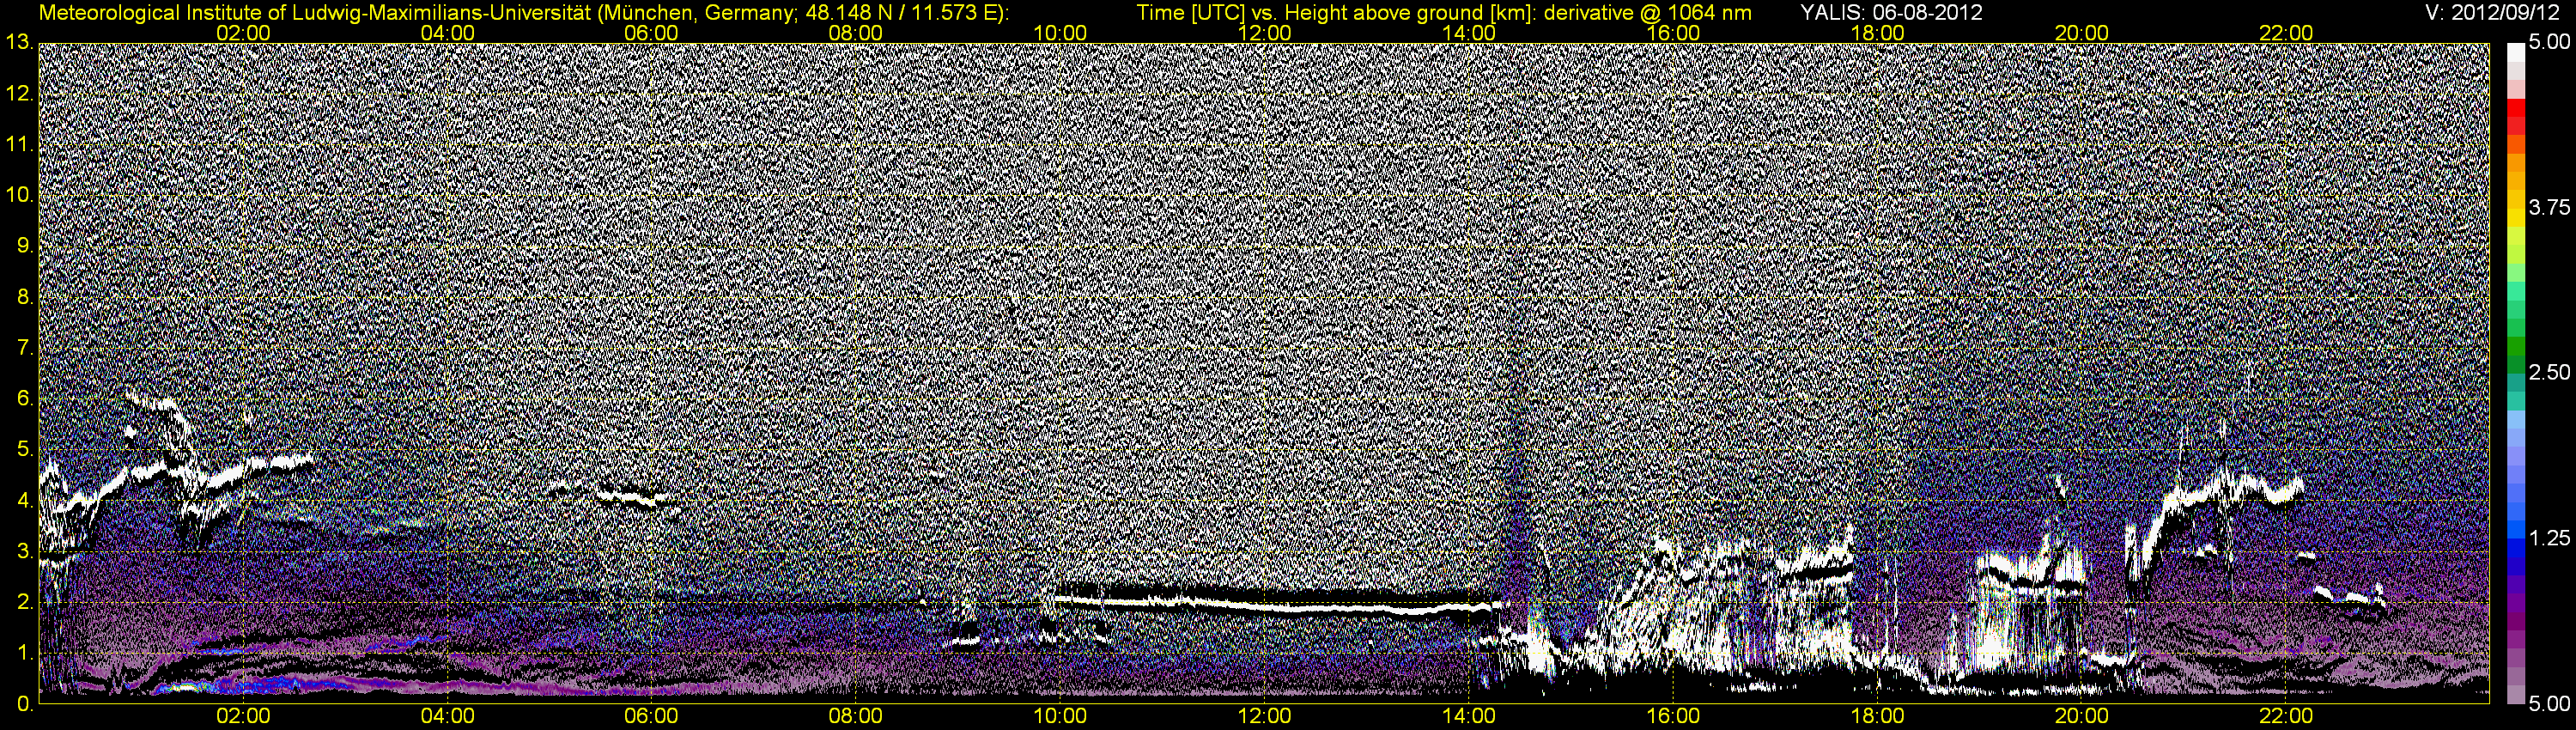Click the 20:00 label on the lower time axis
The height and width of the screenshot is (730, 2576).
click(x=2082, y=717)
